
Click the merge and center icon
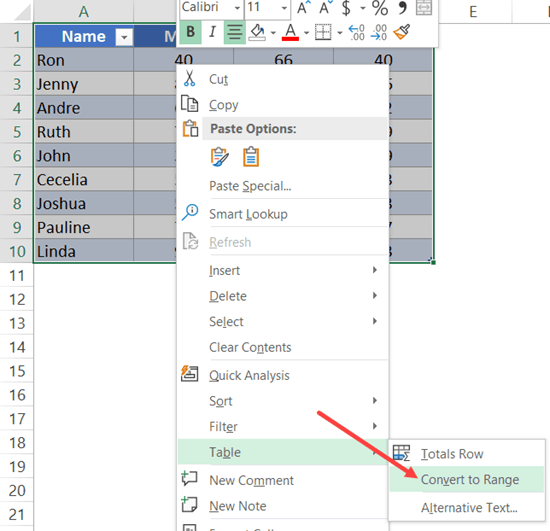pos(424,7)
